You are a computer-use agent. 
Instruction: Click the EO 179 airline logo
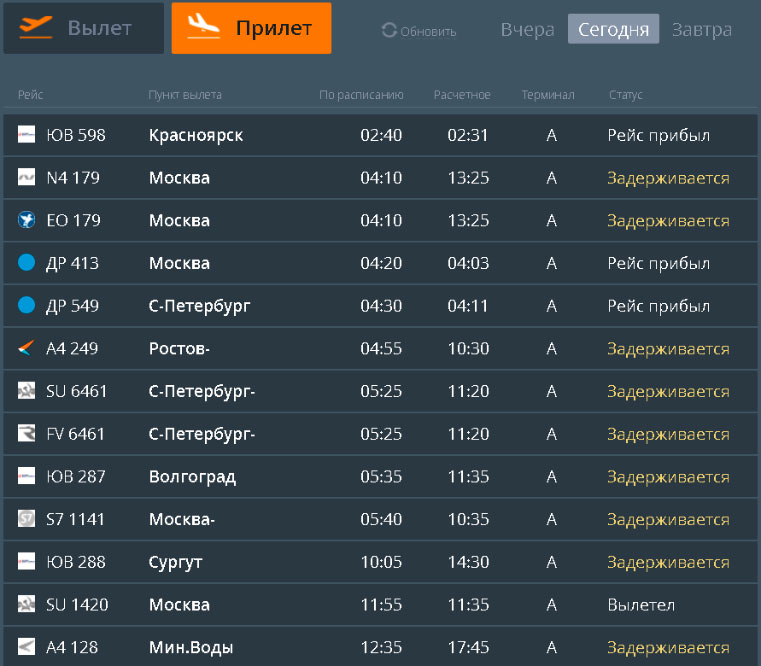(27, 220)
